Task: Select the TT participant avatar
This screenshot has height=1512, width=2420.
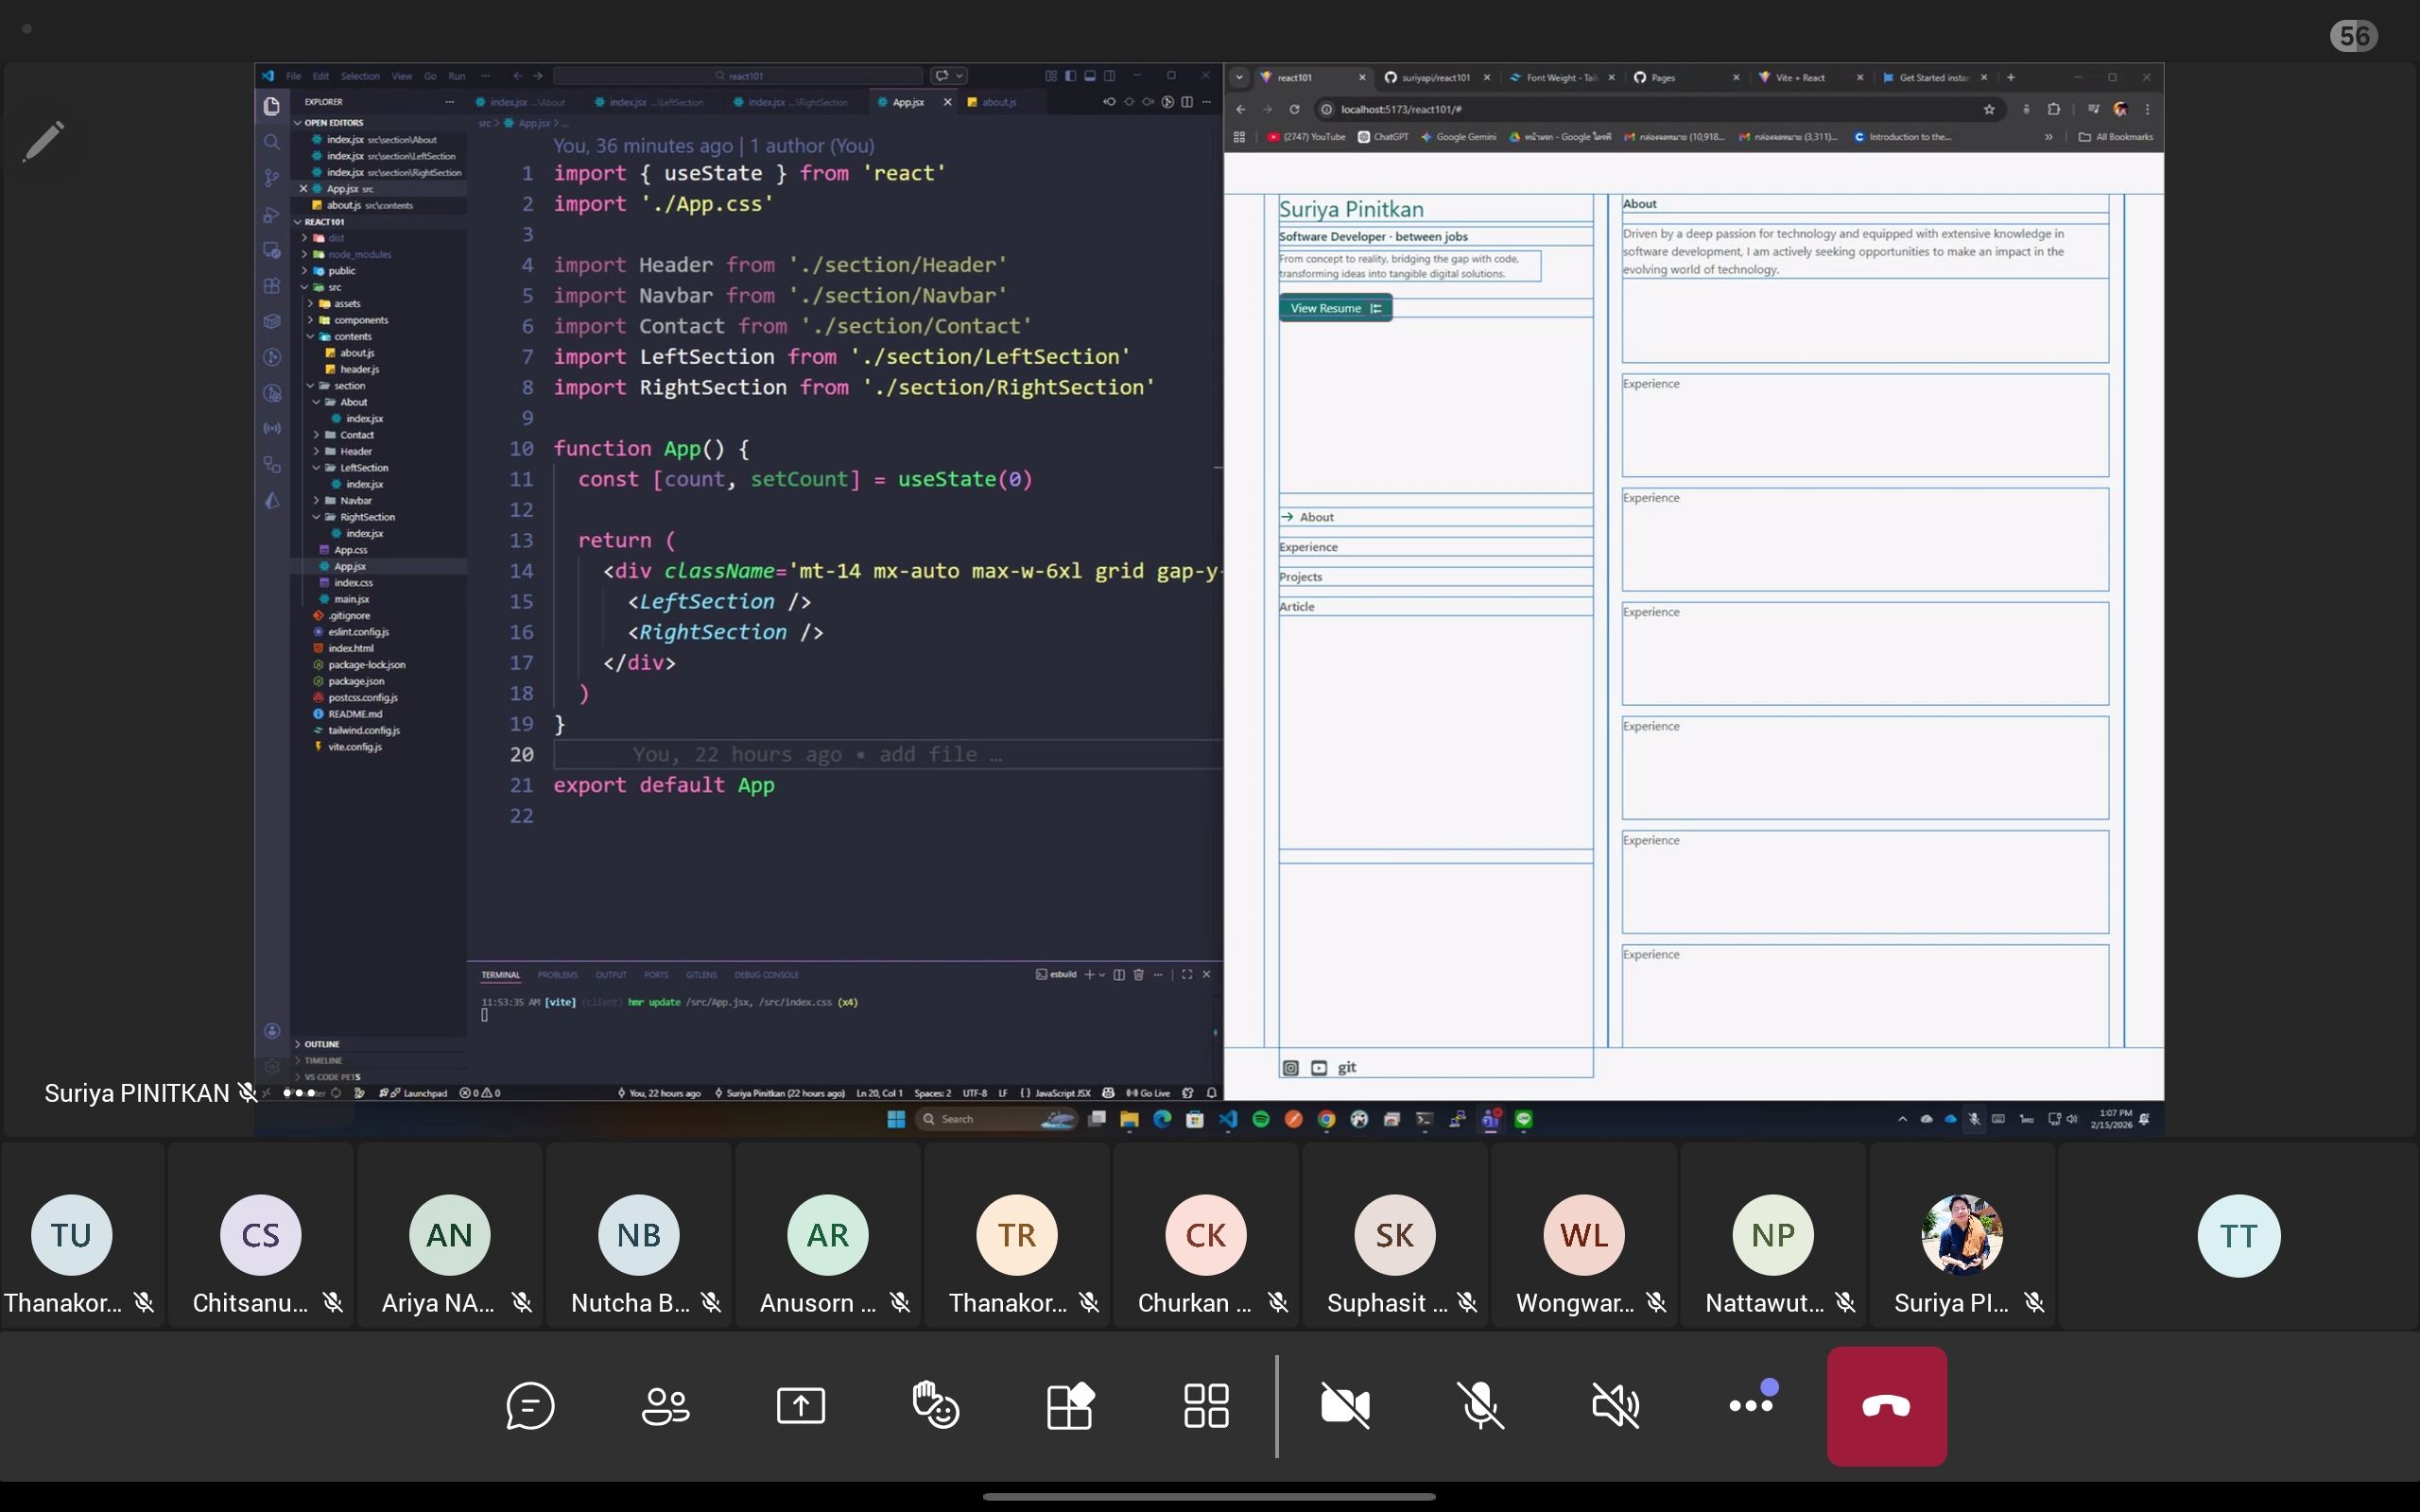Action: (2238, 1236)
